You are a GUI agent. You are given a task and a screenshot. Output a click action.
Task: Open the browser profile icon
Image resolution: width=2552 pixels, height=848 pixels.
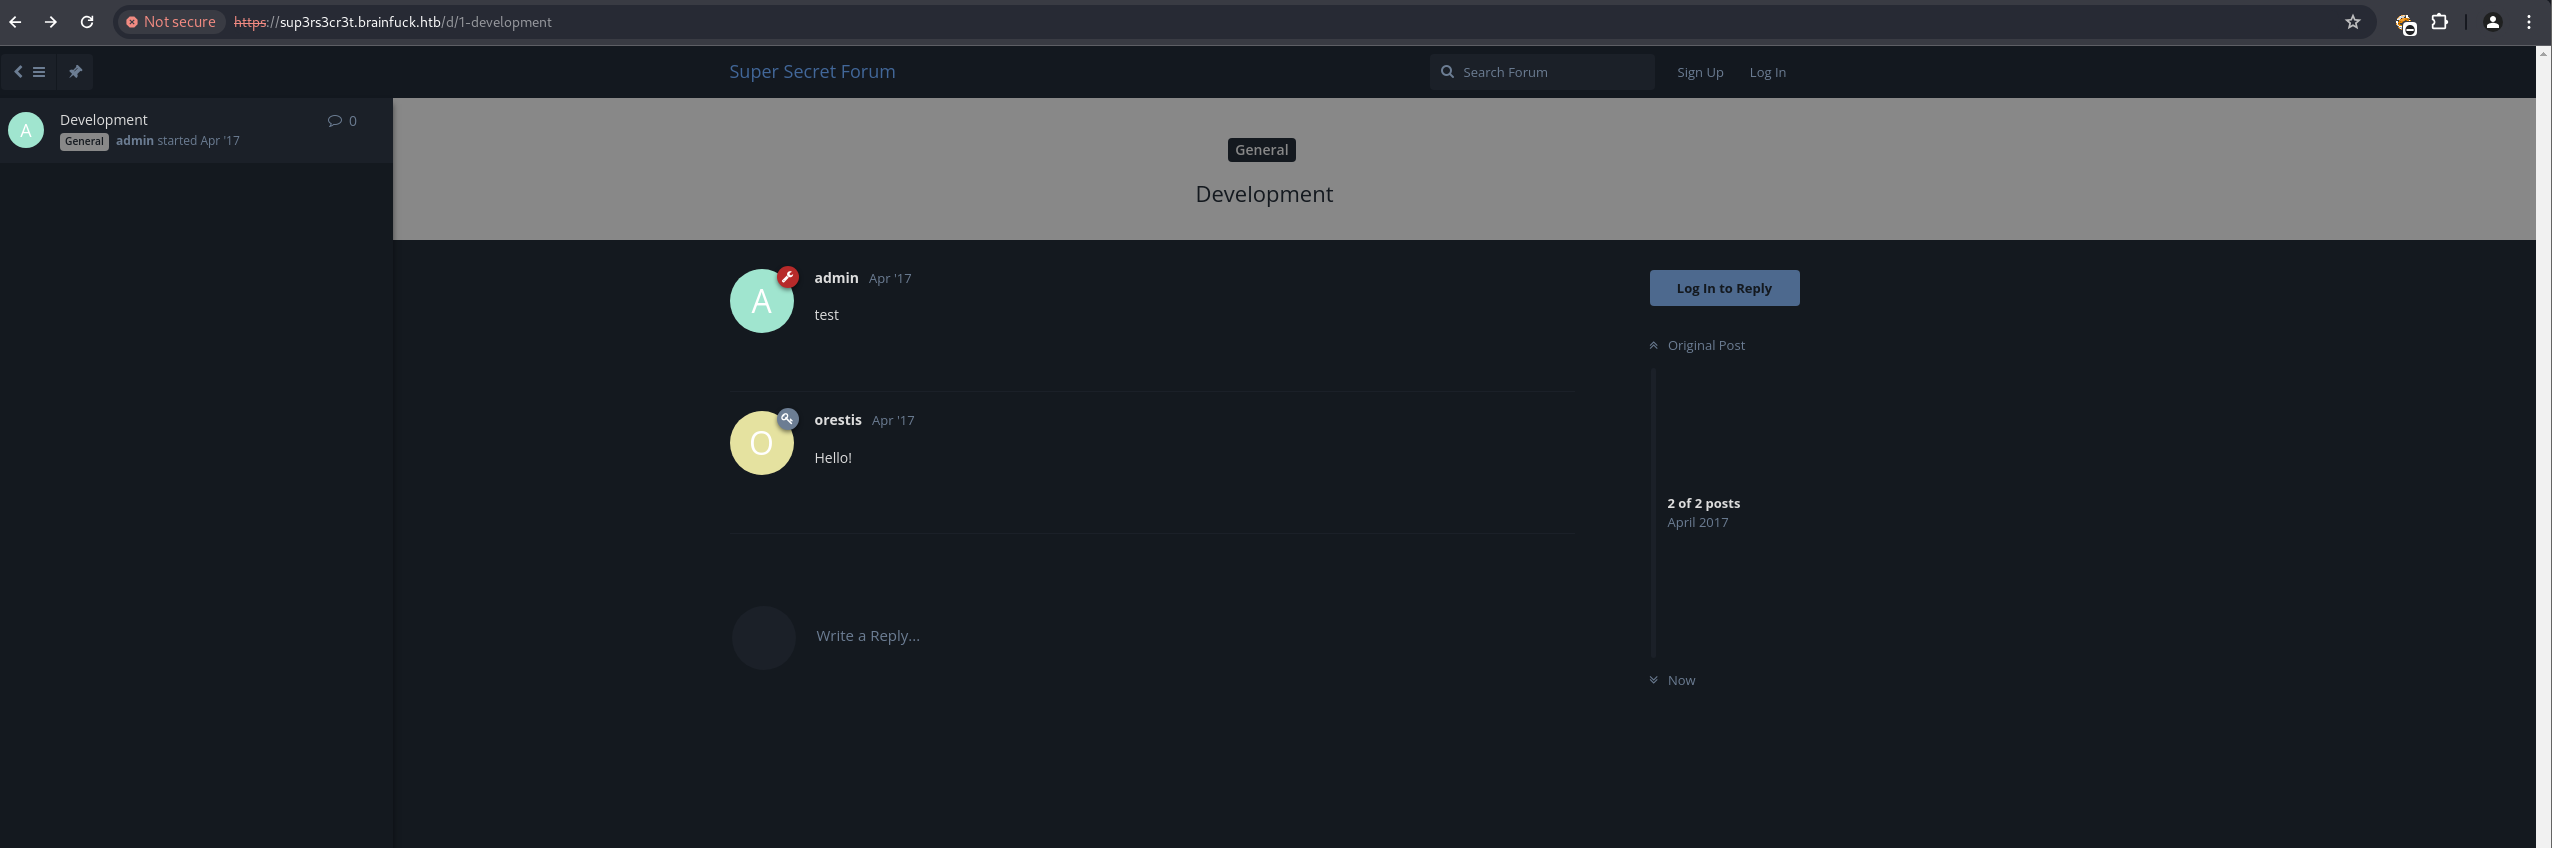tap(2492, 22)
